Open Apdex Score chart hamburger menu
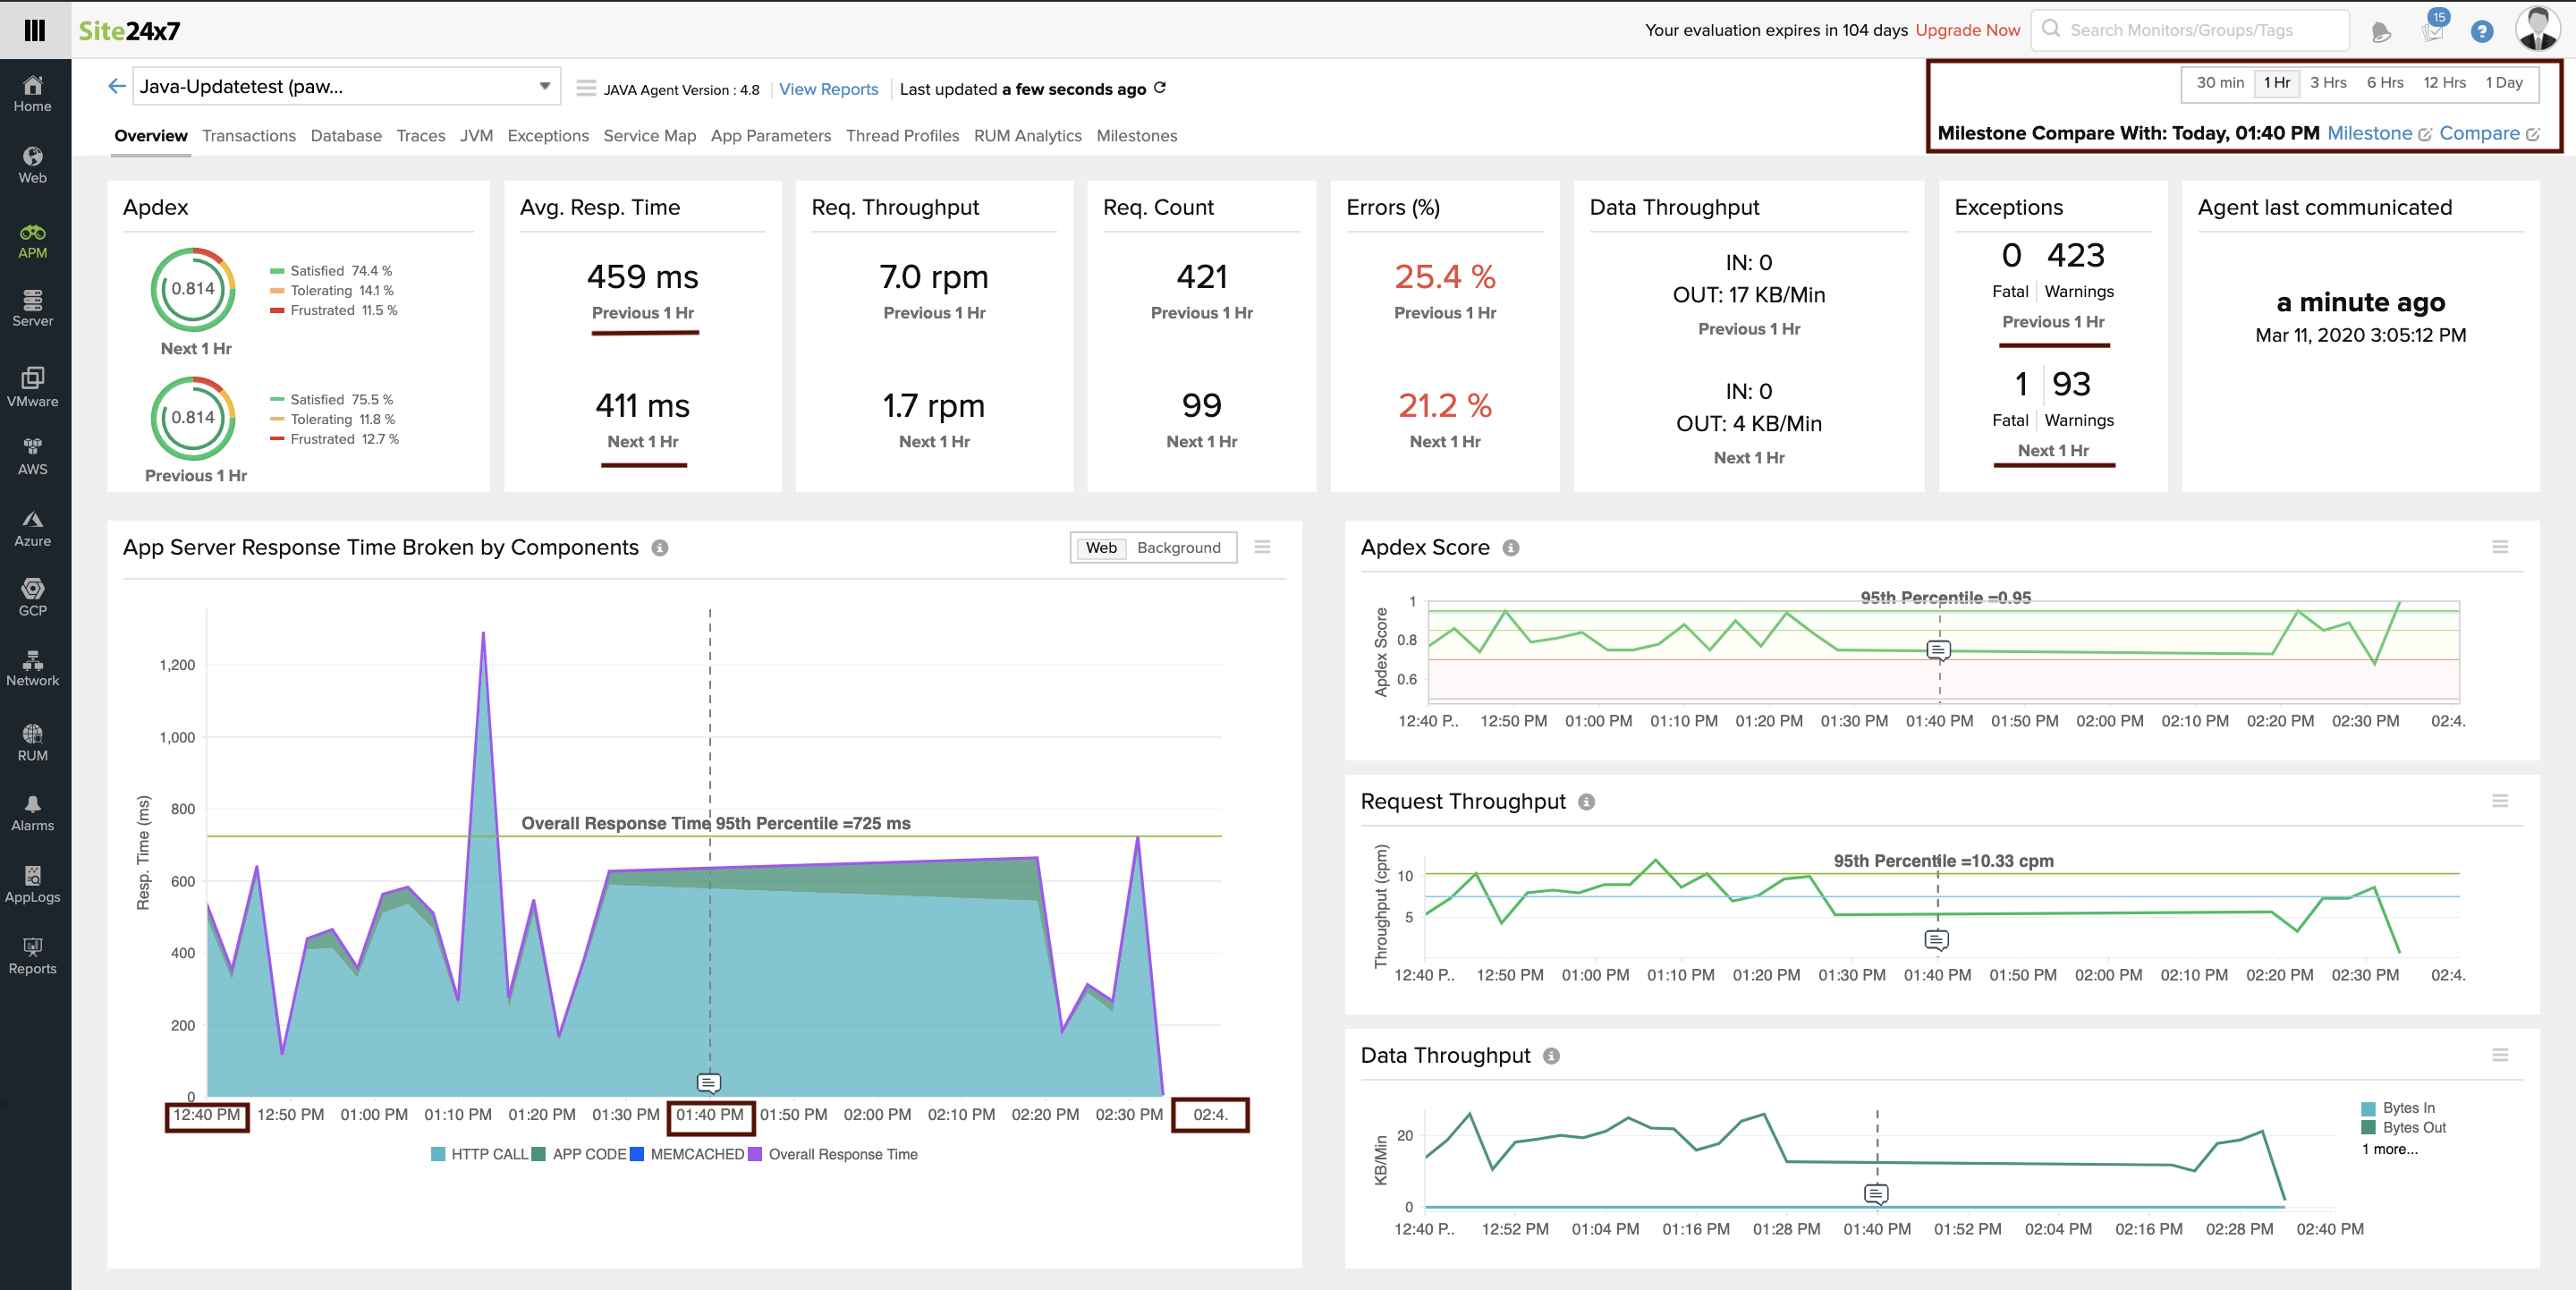This screenshot has width=2576, height=1290. click(x=2499, y=547)
